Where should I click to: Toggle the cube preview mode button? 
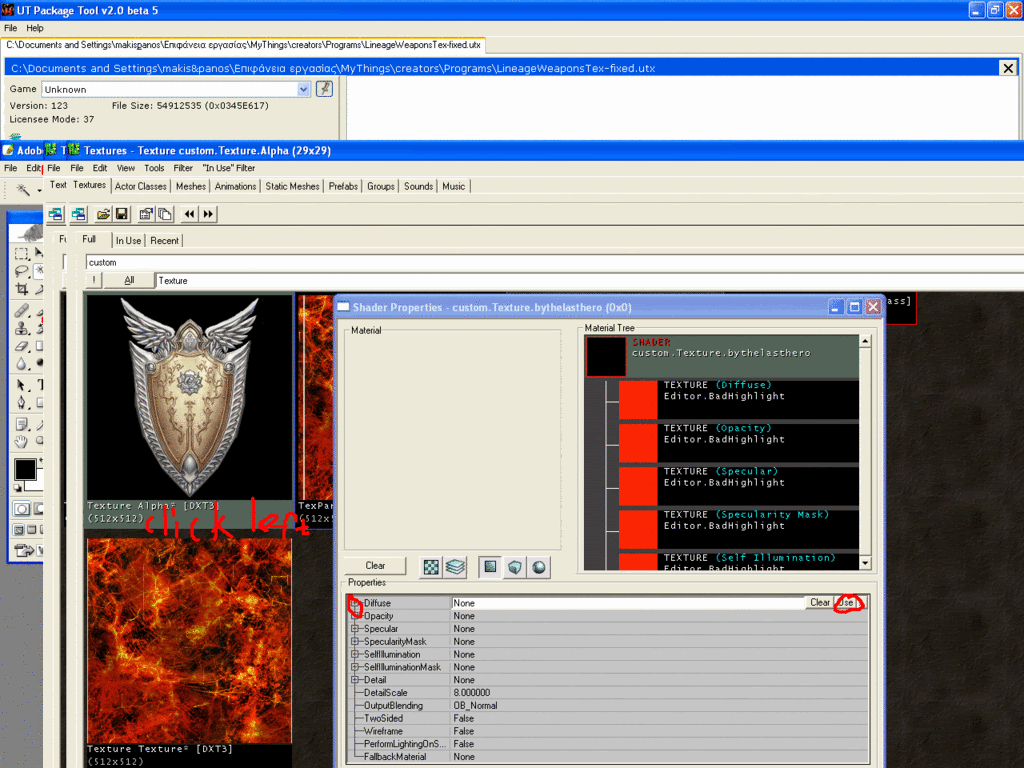click(515, 567)
